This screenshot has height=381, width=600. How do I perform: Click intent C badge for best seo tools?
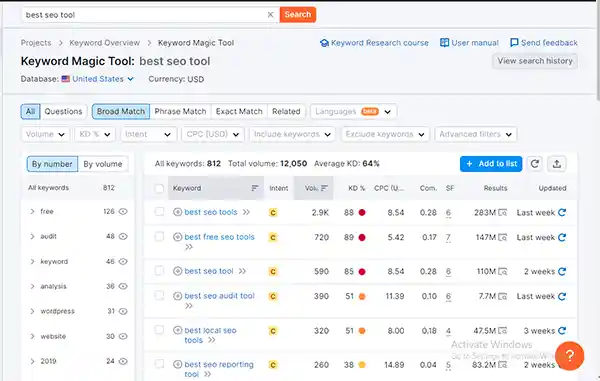pyautogui.click(x=273, y=212)
